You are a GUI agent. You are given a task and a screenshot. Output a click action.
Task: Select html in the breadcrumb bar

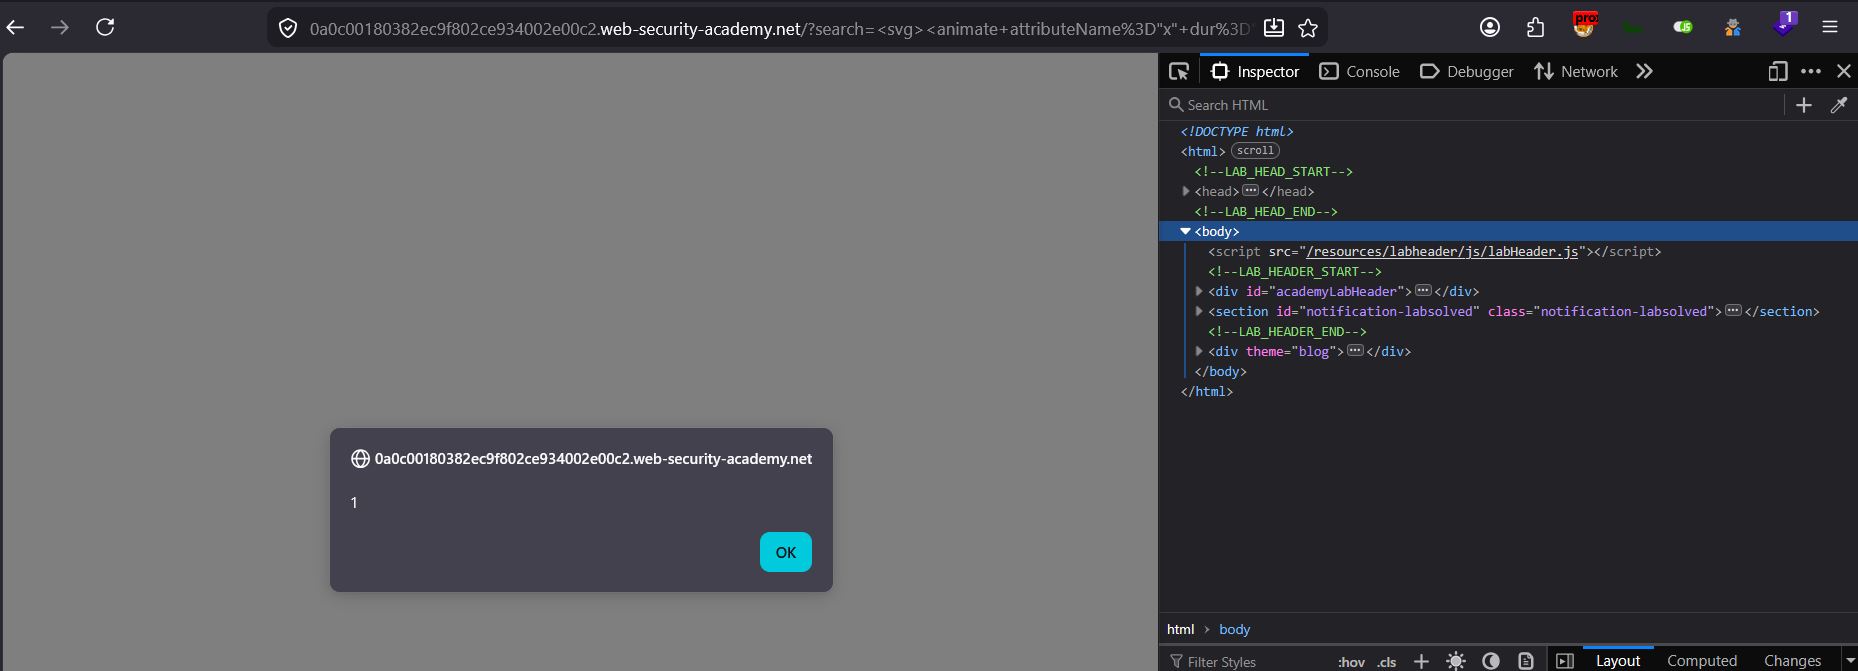click(1180, 629)
